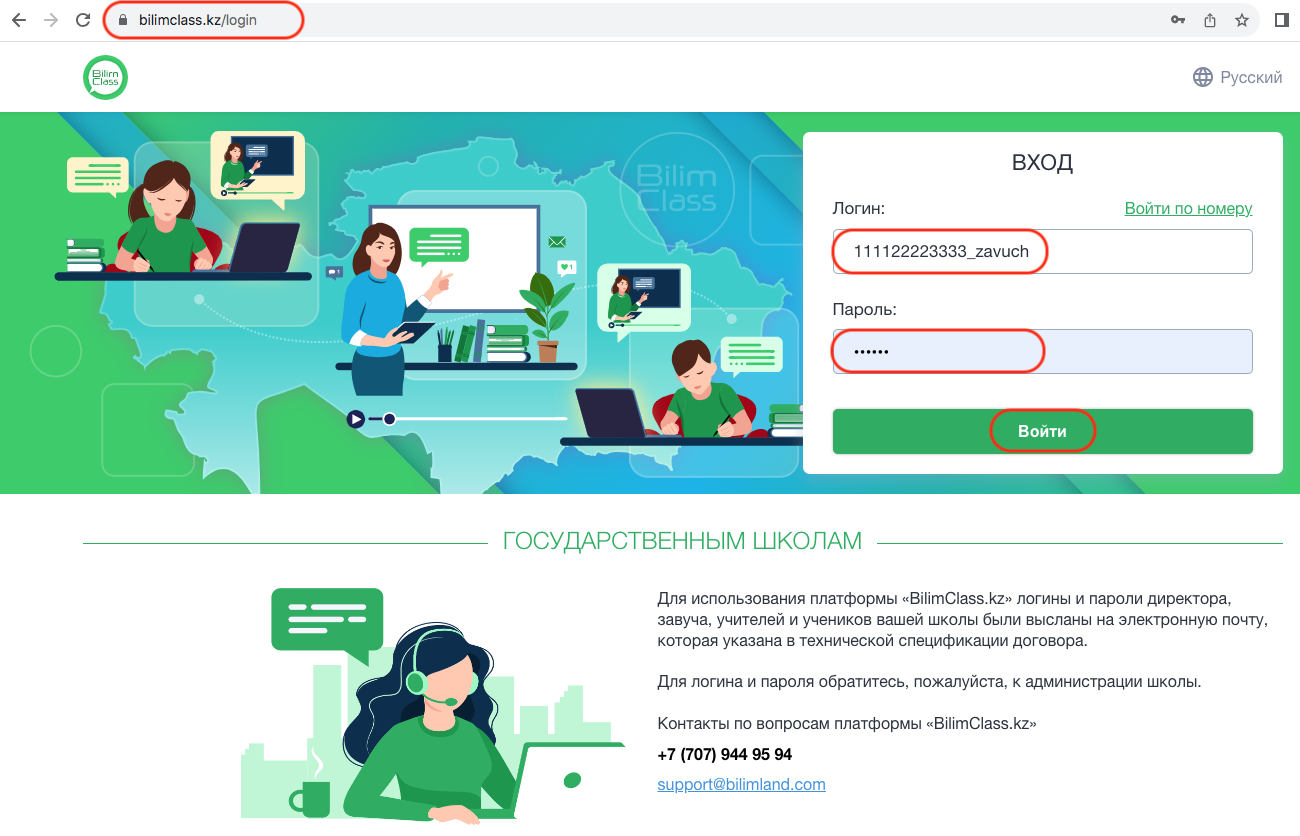Image resolution: width=1300 pixels, height=836 pixels.
Task: Focus the Пароль password field
Action: (x=1042, y=352)
